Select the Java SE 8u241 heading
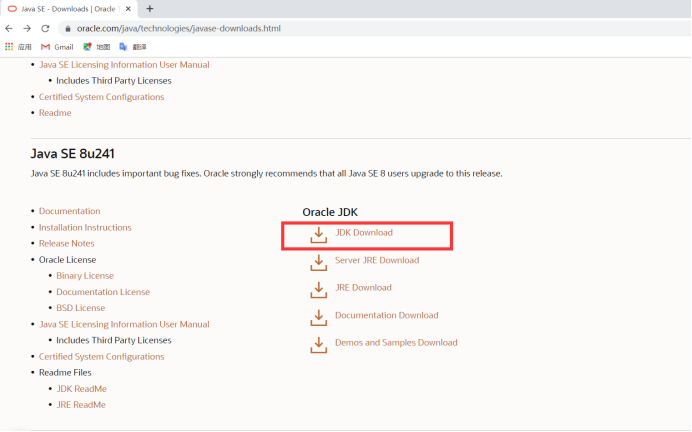Viewport: 692px width, 432px height. click(72, 154)
